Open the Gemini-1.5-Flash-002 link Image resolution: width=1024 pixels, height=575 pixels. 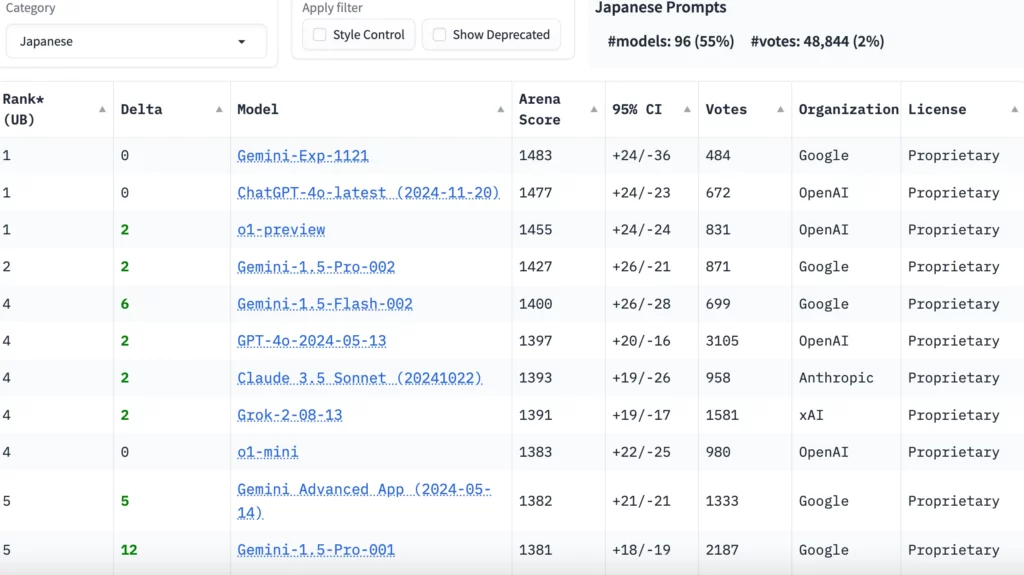pyautogui.click(x=325, y=304)
